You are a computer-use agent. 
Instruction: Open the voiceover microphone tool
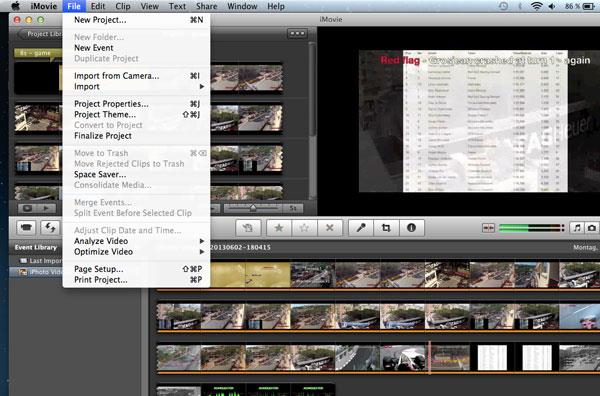[361, 228]
